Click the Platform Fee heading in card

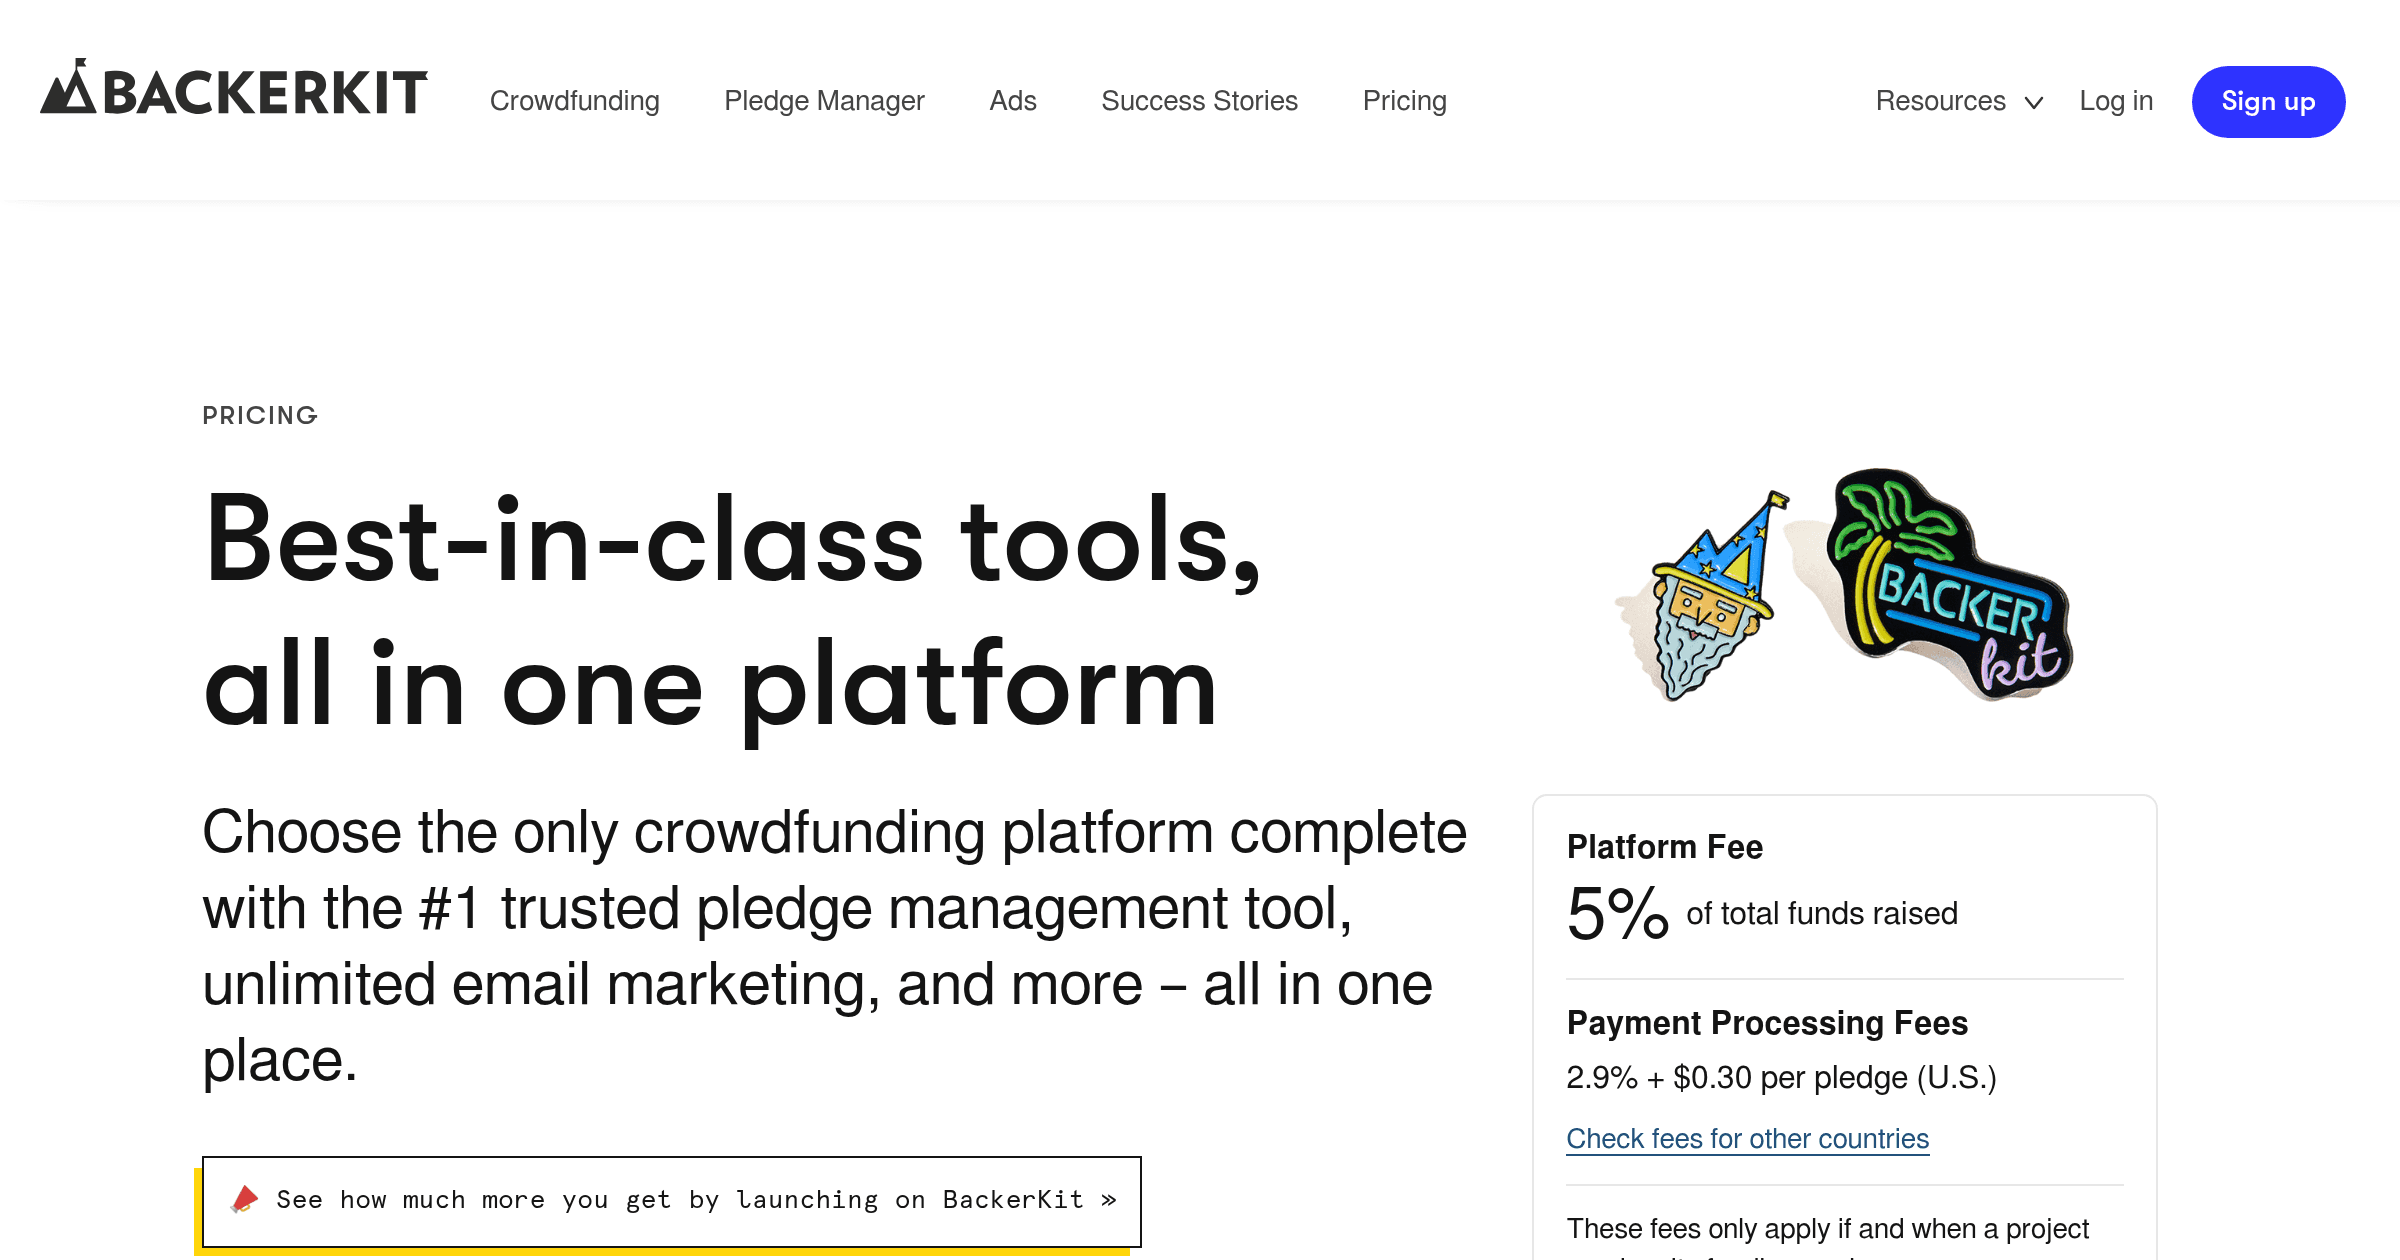point(1664,847)
